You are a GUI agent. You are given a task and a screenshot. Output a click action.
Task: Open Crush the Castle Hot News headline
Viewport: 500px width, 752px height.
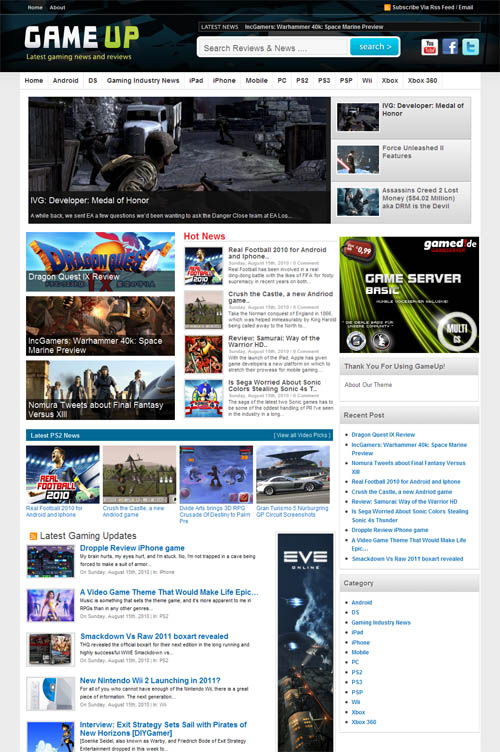point(280,297)
